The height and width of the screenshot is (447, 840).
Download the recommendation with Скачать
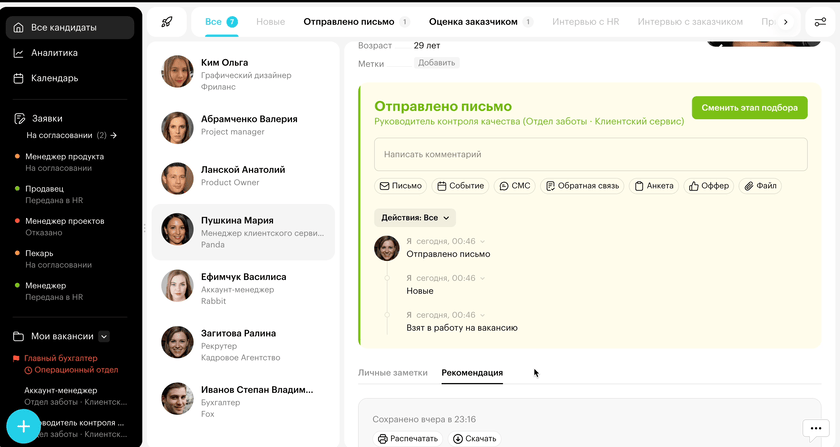pos(474,439)
